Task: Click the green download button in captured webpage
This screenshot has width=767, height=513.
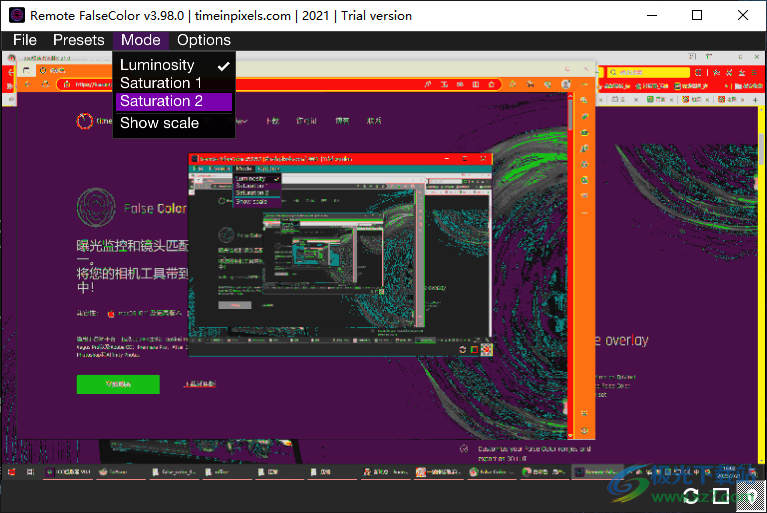Action: pyautogui.click(x=118, y=384)
